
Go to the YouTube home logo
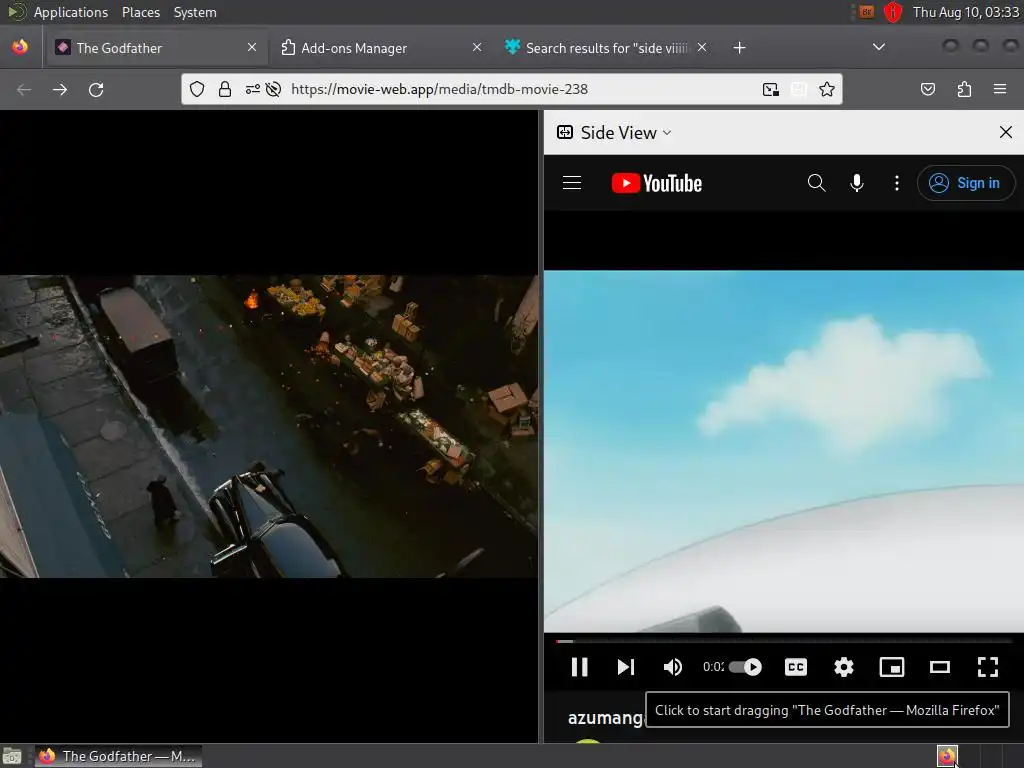click(x=656, y=183)
